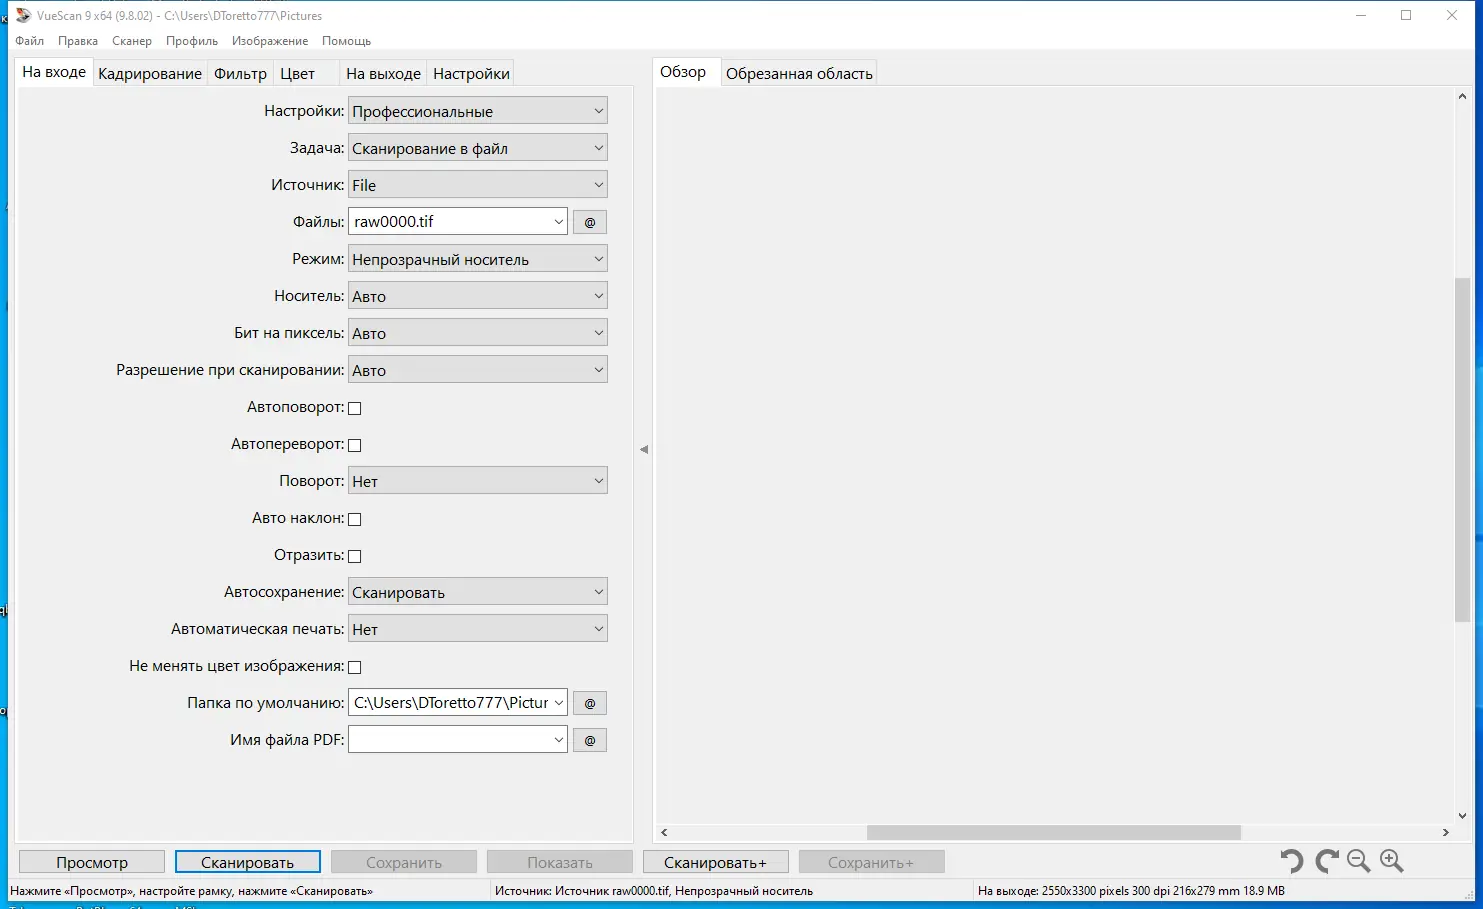This screenshot has height=909, width=1483.
Task: Open the Правка menu
Action: point(78,41)
